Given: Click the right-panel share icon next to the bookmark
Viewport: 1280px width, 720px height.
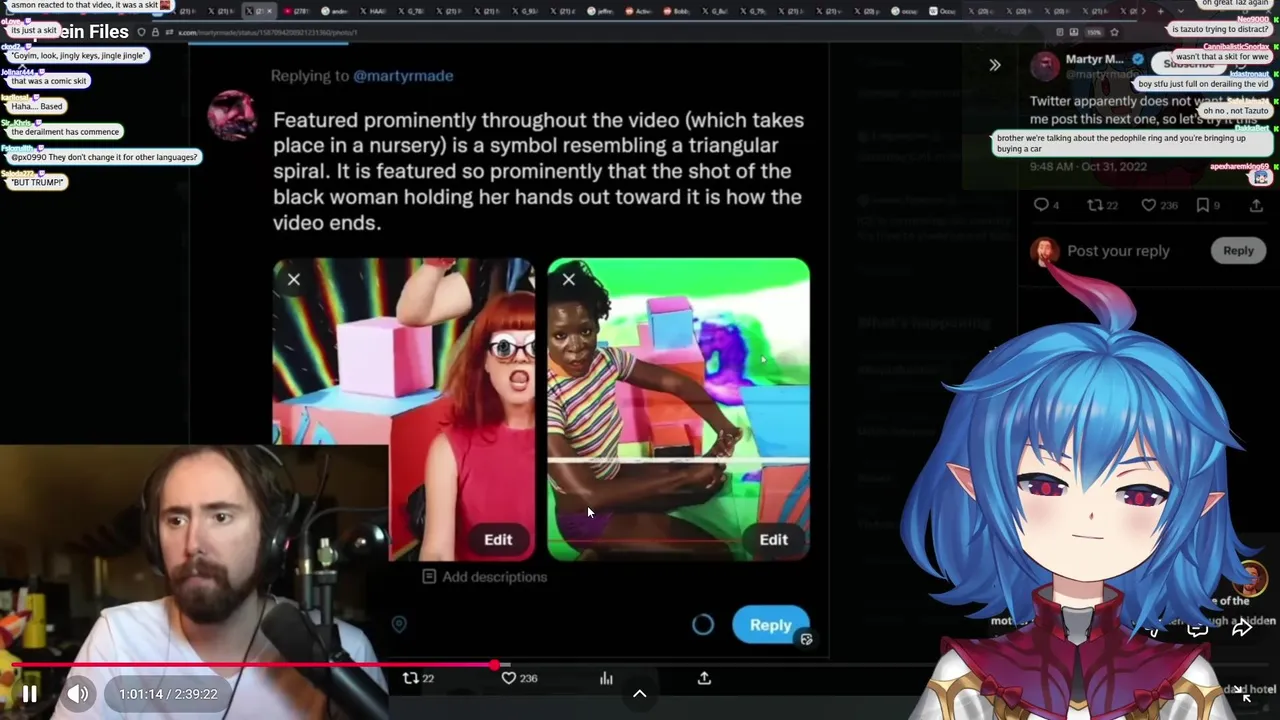Looking at the screenshot, I should pos(1256,205).
